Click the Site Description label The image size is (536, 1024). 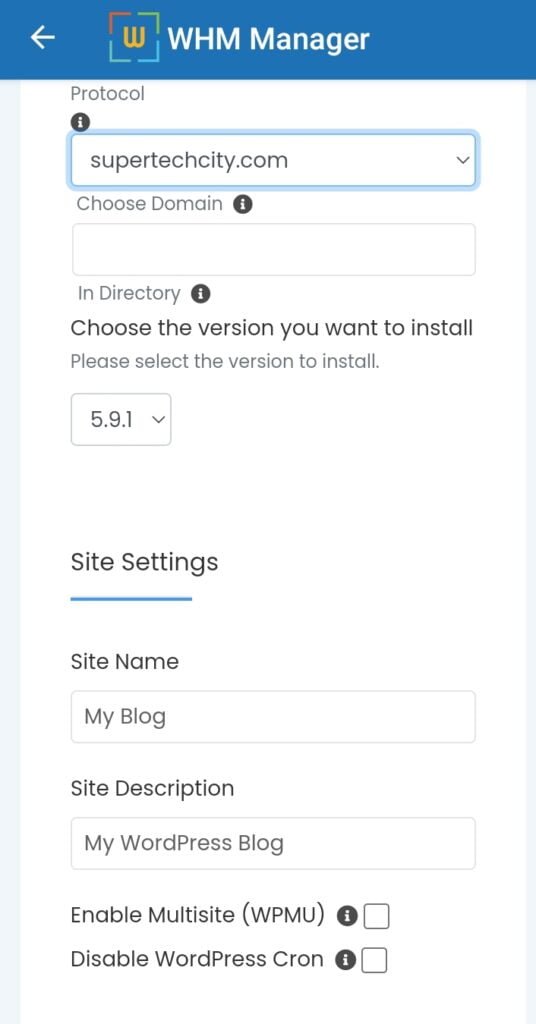coord(152,789)
